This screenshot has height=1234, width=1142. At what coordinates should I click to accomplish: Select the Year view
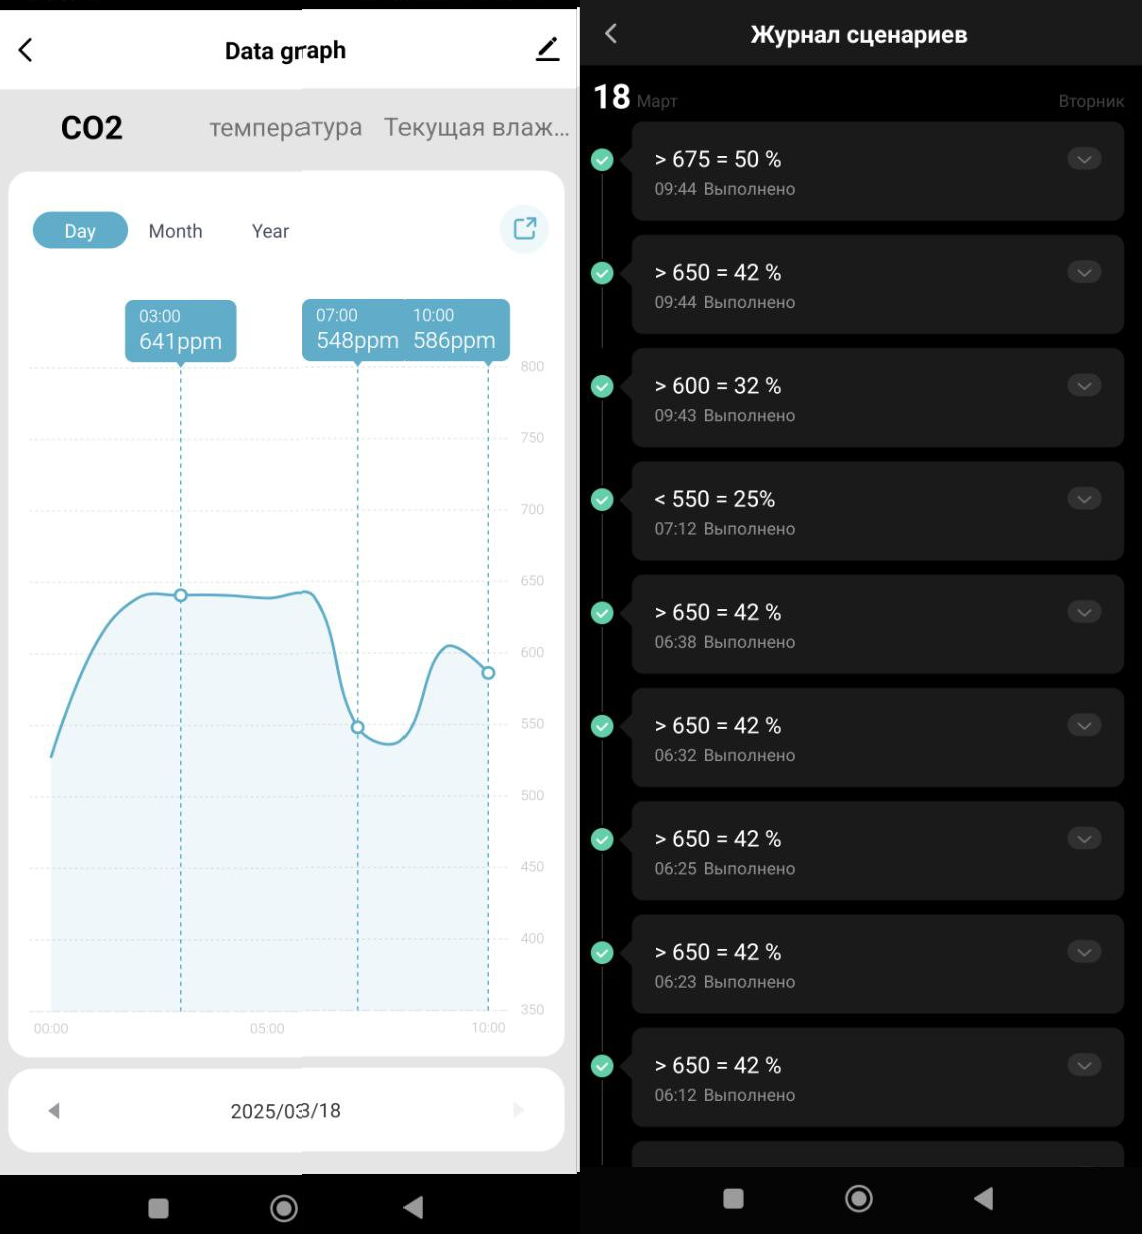pyautogui.click(x=270, y=231)
